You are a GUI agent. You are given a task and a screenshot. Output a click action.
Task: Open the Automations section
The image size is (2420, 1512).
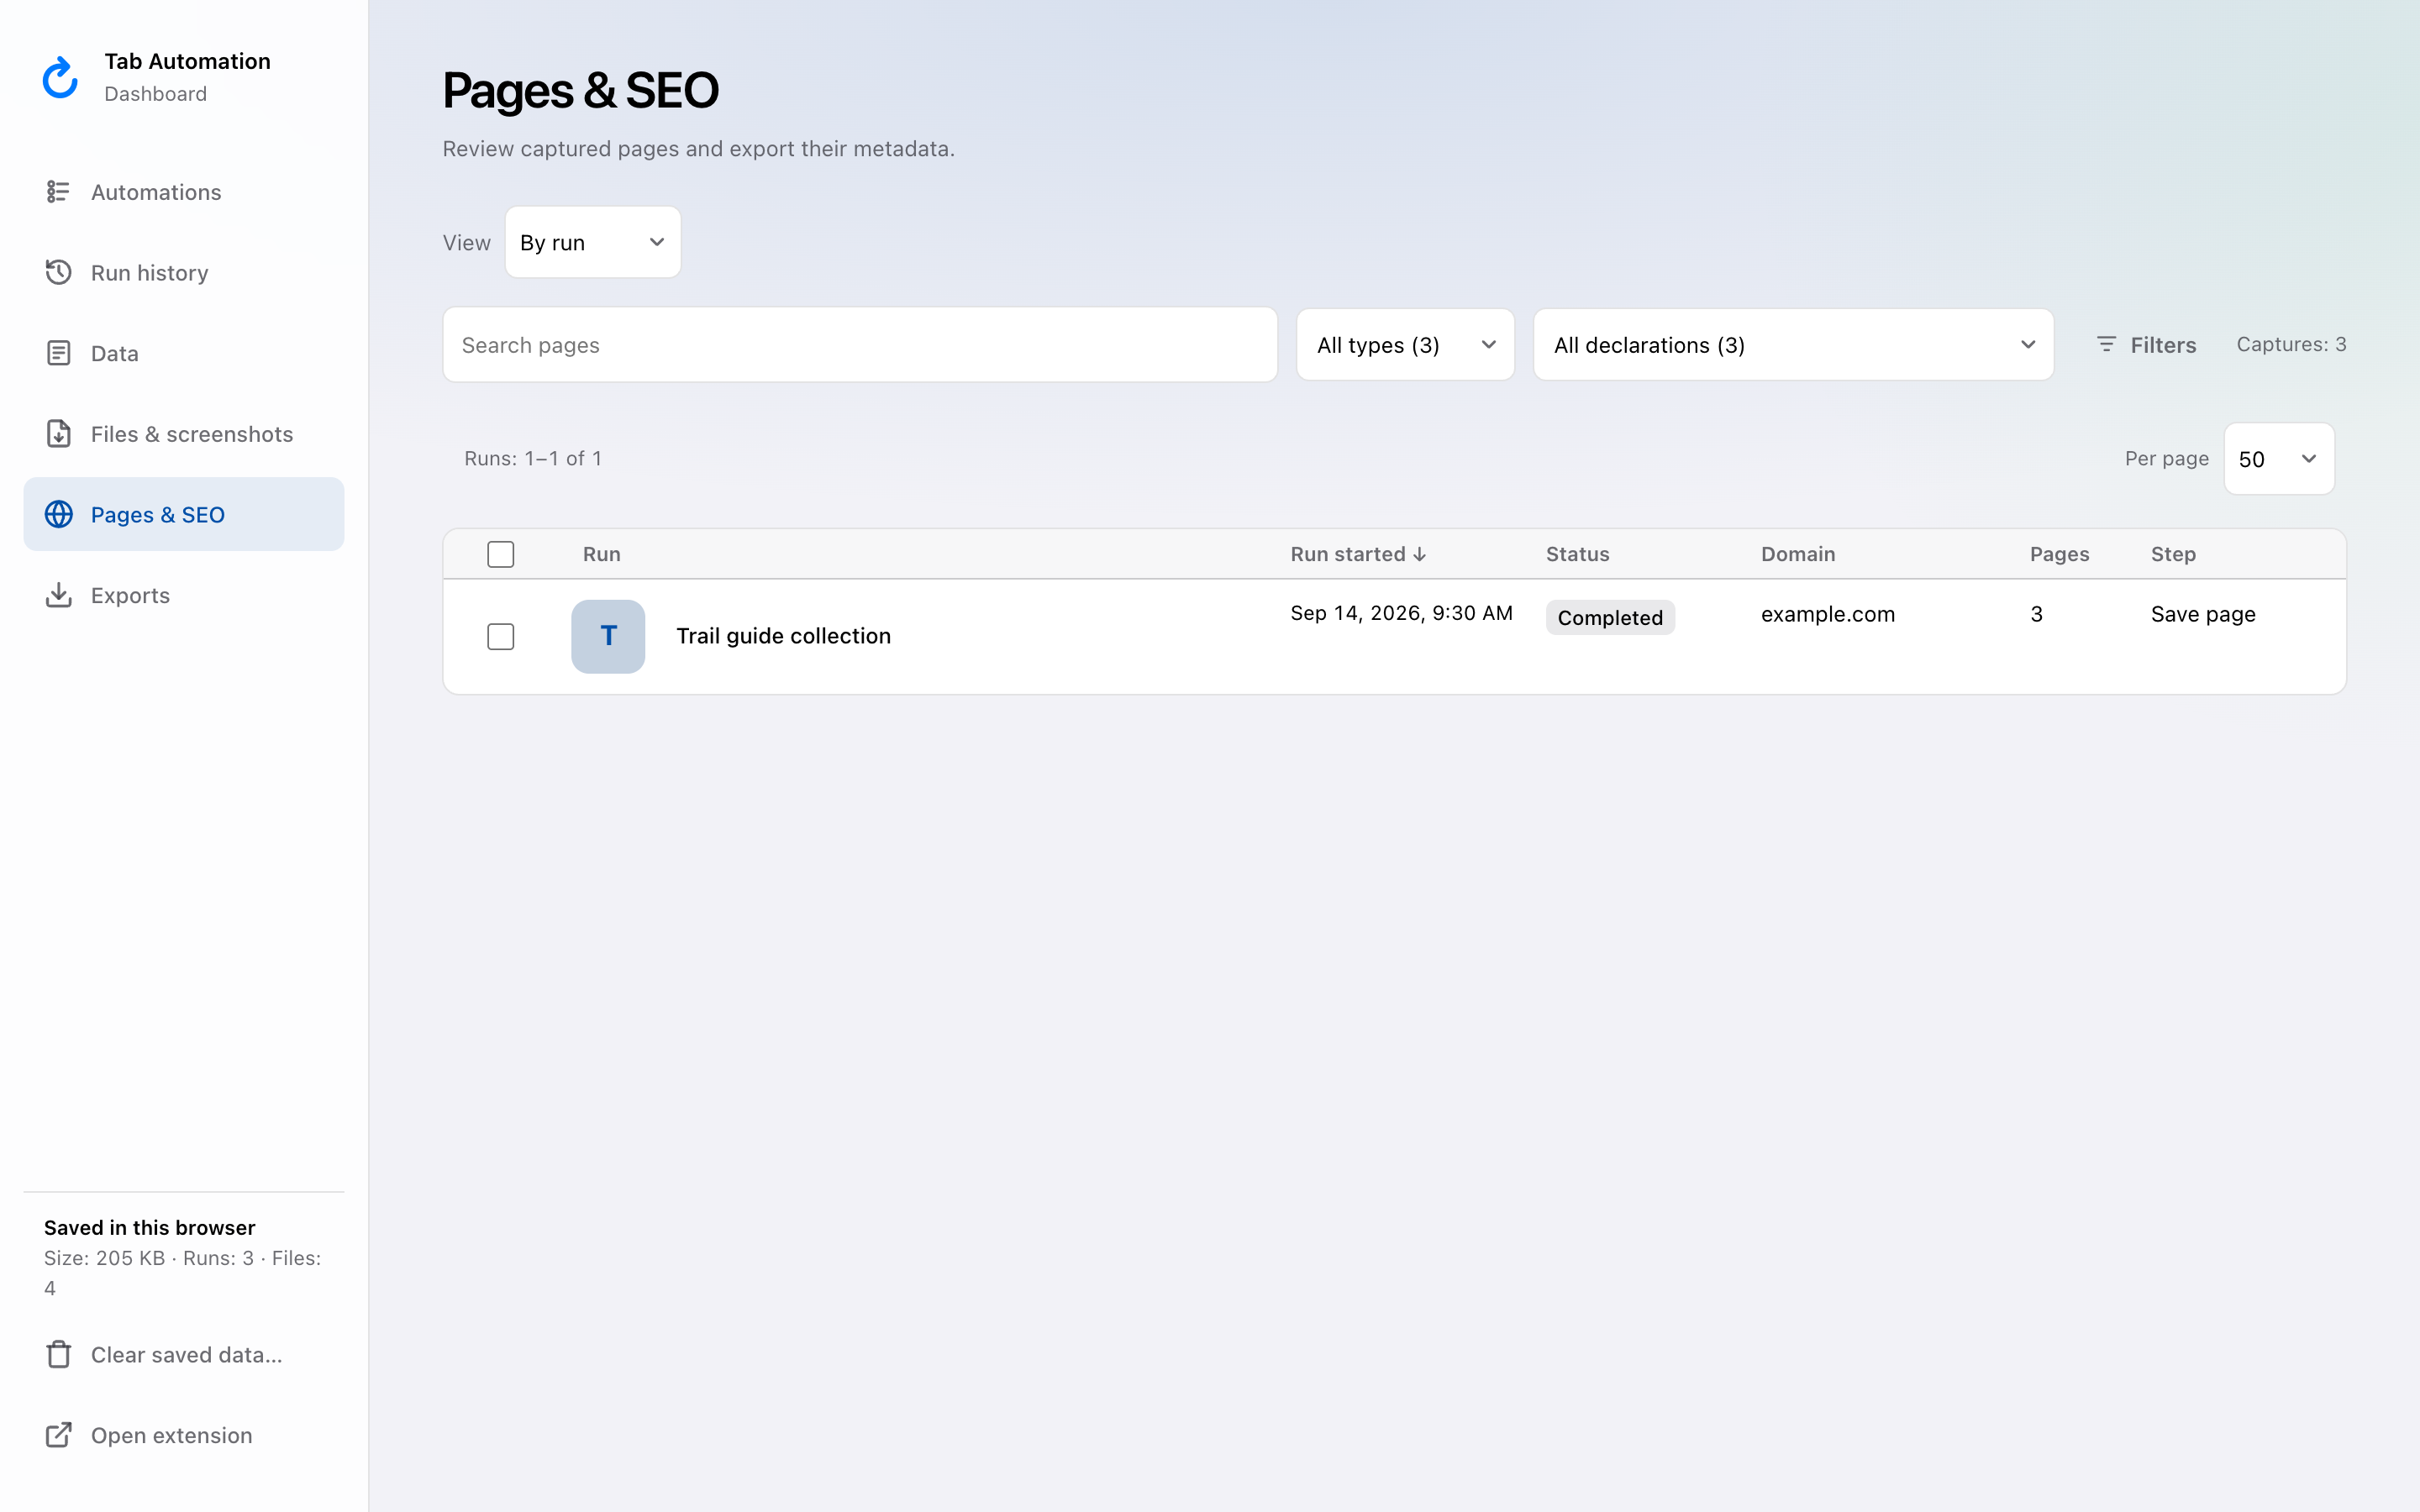tap(184, 191)
